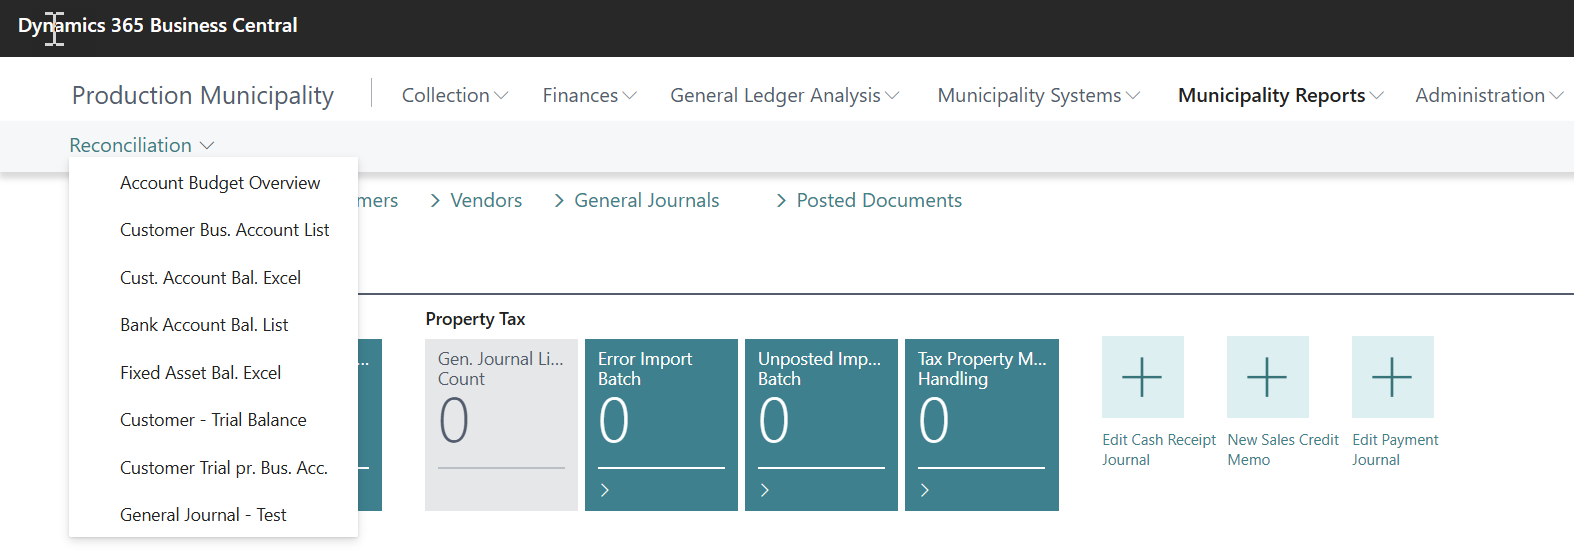Open the Gen. Journal Line Count tile
Screen dimensions: 1574x554
(x=501, y=425)
